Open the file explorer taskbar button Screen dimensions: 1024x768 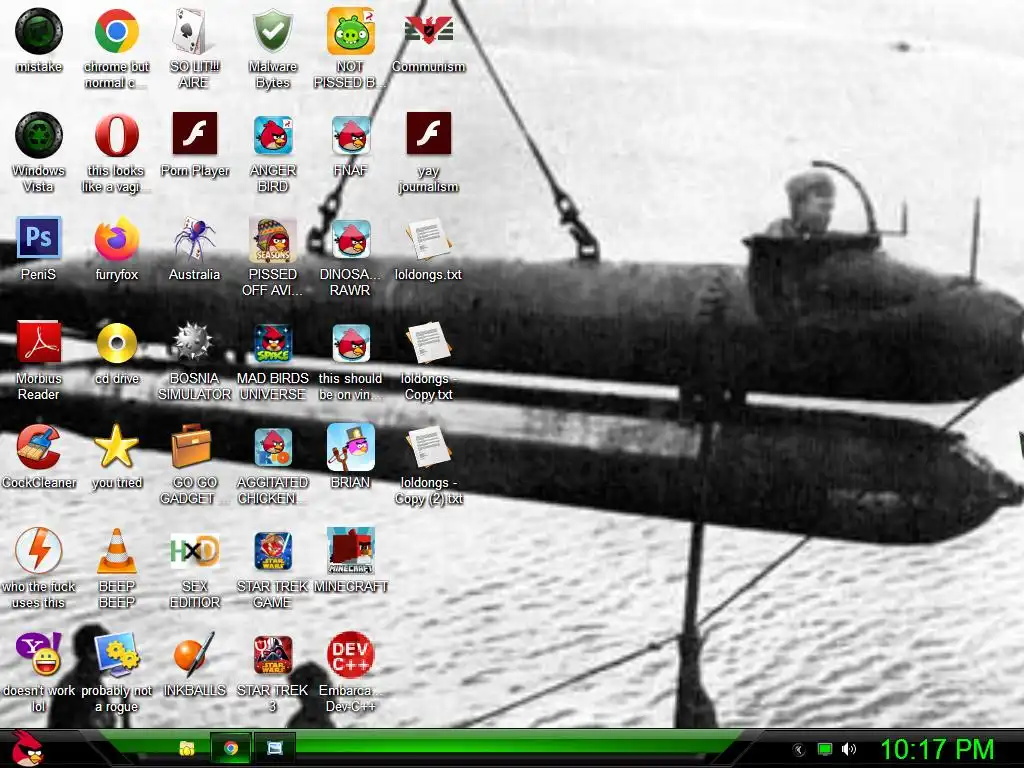[x=187, y=748]
